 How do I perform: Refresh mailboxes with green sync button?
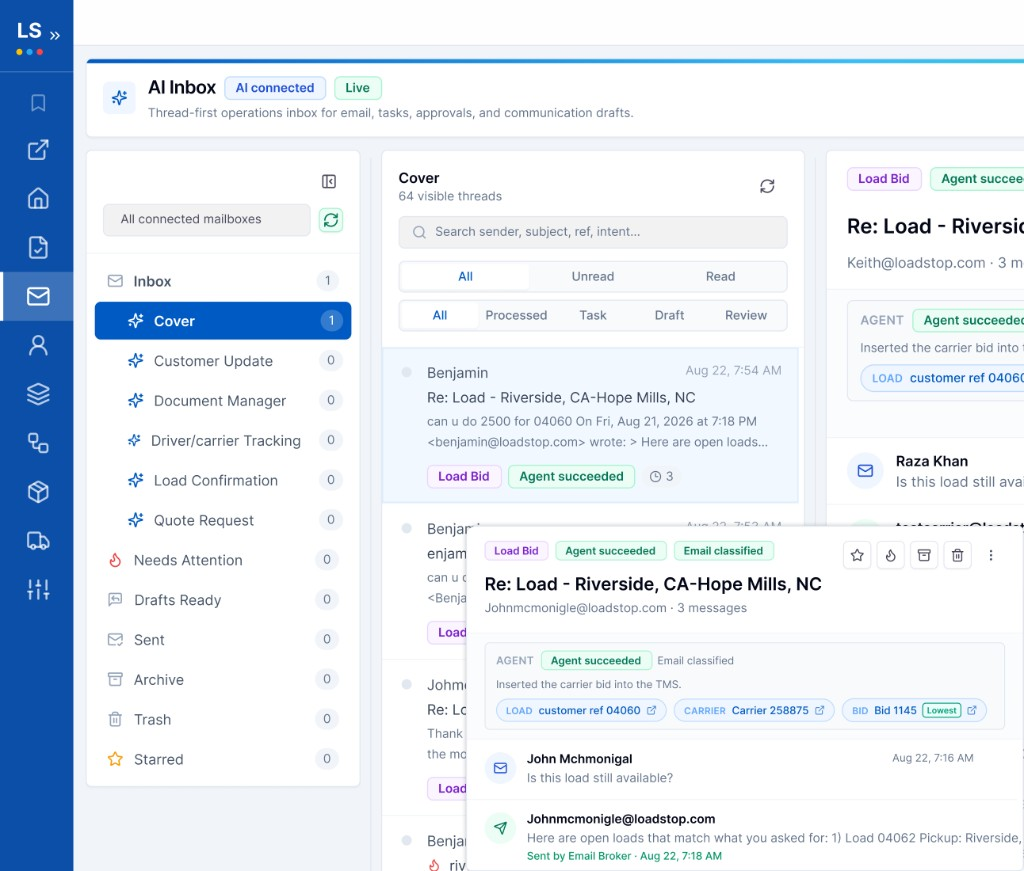tap(331, 220)
